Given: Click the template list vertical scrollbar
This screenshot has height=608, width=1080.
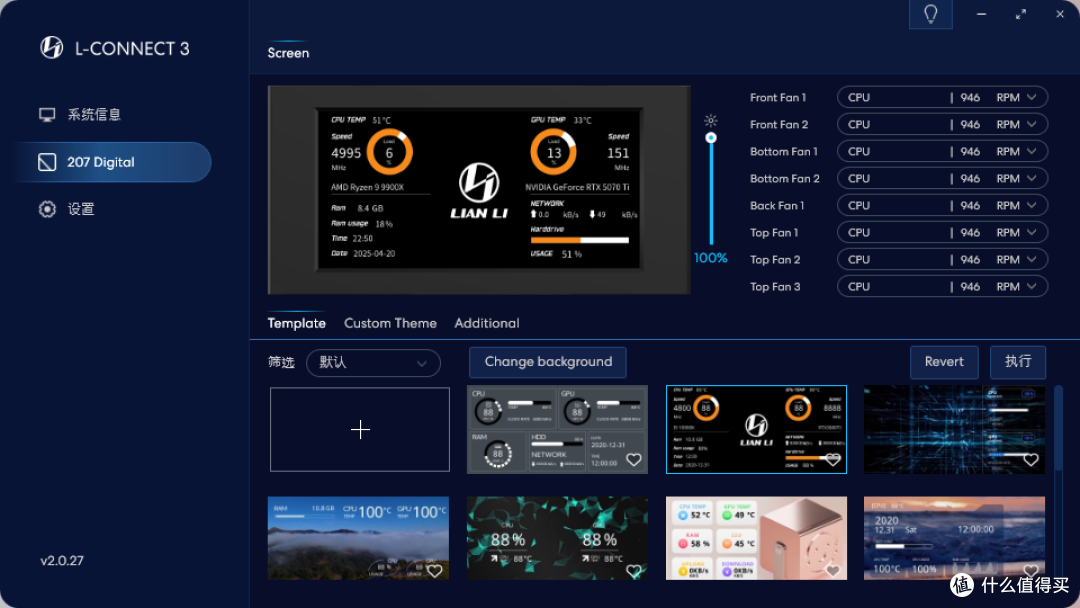Looking at the screenshot, I should tap(1059, 430).
